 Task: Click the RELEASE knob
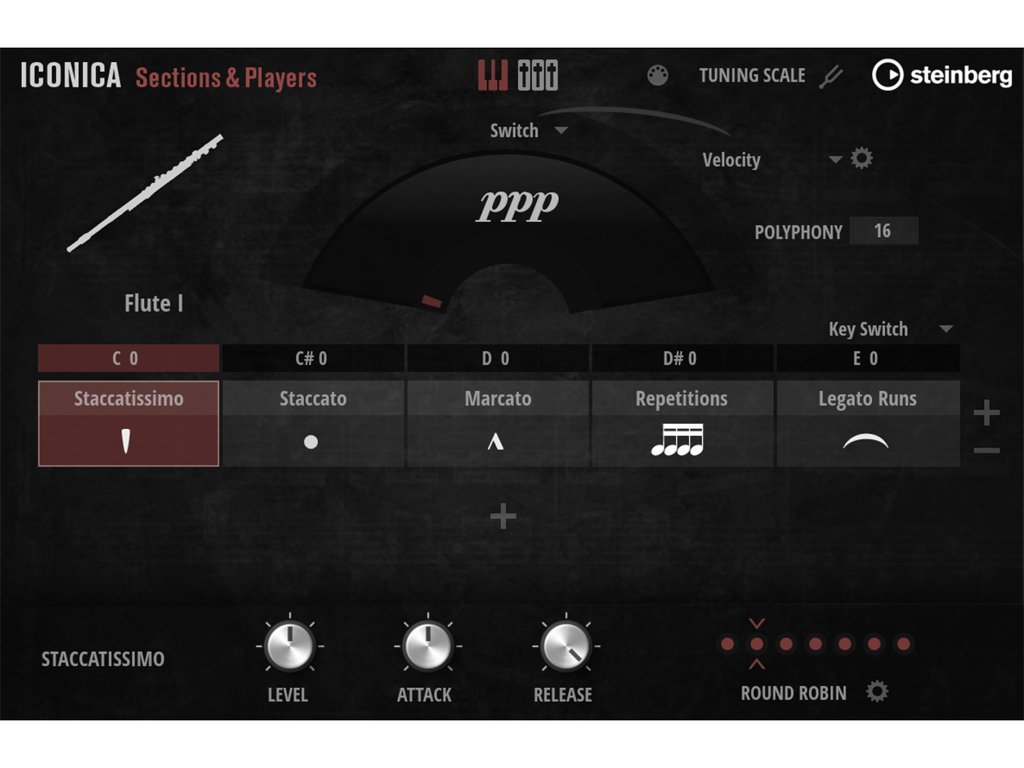click(x=566, y=645)
